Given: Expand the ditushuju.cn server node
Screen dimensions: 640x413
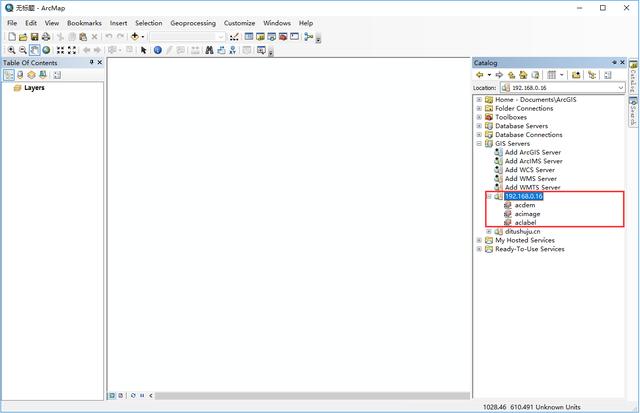Looking at the screenshot, I should 489,231.
